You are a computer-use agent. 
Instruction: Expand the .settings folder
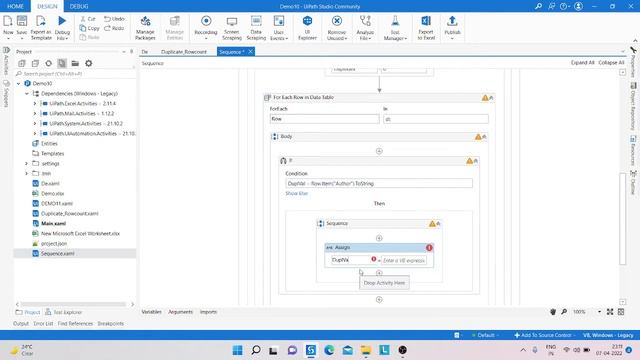click(27, 163)
